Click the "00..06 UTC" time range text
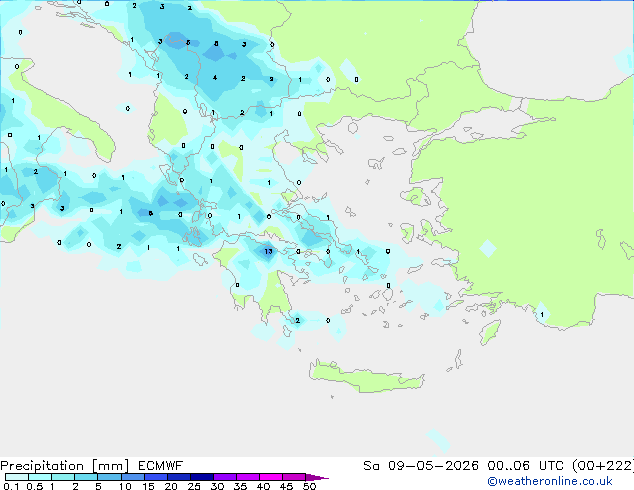The width and height of the screenshot is (634, 490). click(x=525, y=466)
